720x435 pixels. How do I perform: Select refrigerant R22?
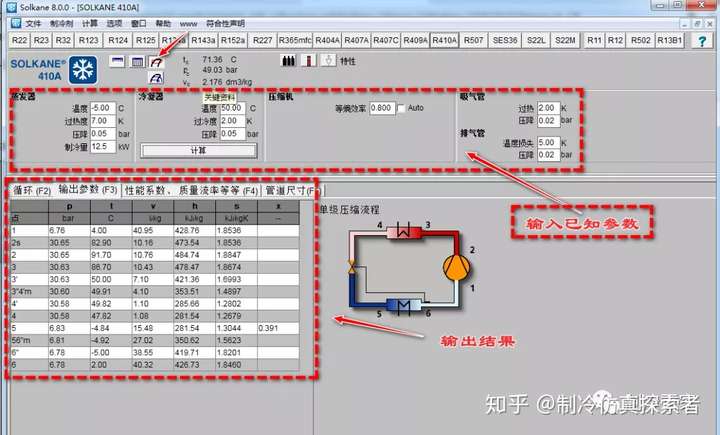(19, 40)
